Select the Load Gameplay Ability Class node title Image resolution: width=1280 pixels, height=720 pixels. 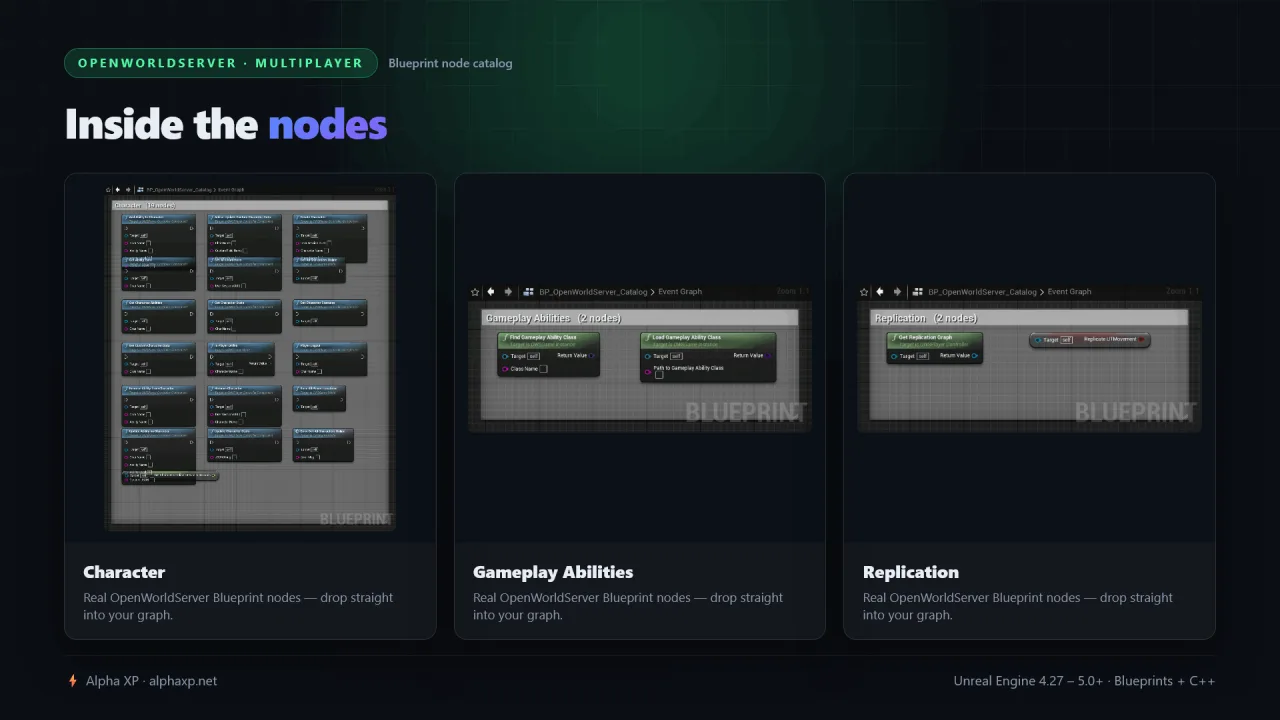point(687,337)
